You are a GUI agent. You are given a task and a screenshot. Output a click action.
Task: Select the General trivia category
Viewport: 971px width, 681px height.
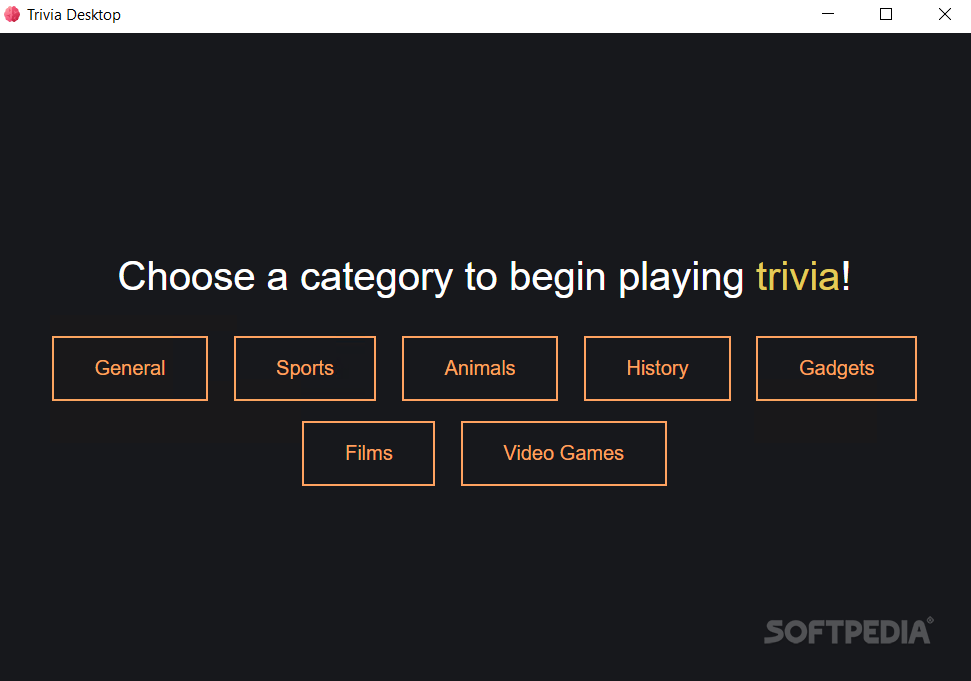pos(130,368)
